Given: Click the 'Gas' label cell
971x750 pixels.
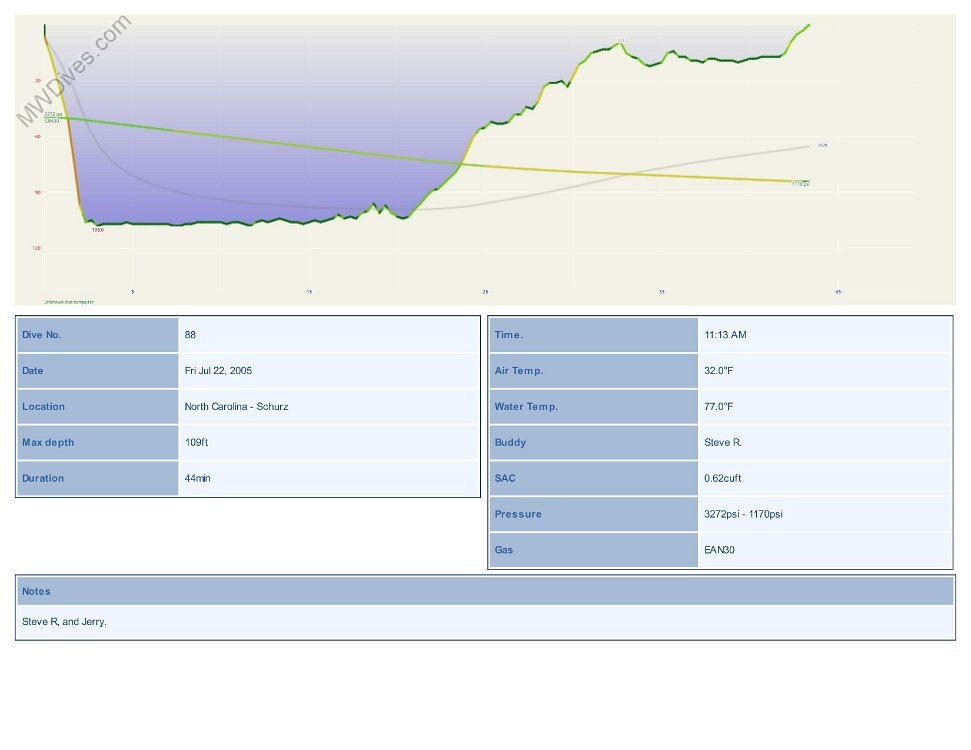Looking at the screenshot, I should tap(594, 550).
